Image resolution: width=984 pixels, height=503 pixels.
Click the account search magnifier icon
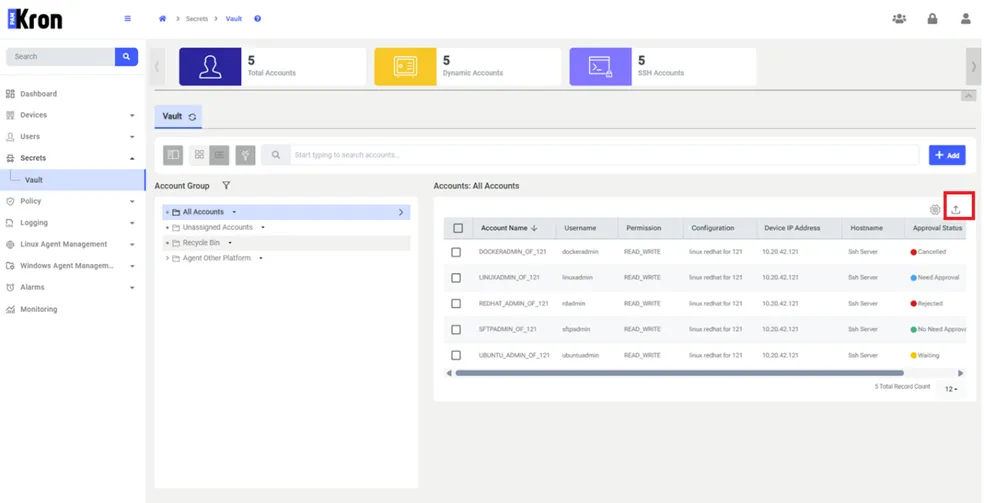click(275, 155)
